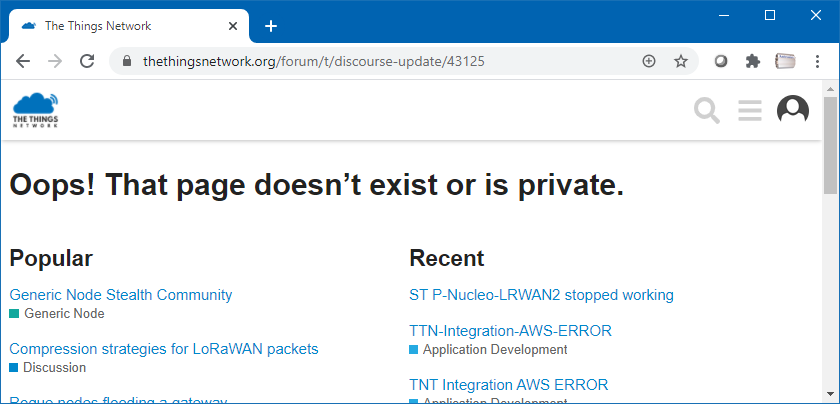Open ST P-Nucleo-LRWAN2 stopped working topic

pos(541,295)
